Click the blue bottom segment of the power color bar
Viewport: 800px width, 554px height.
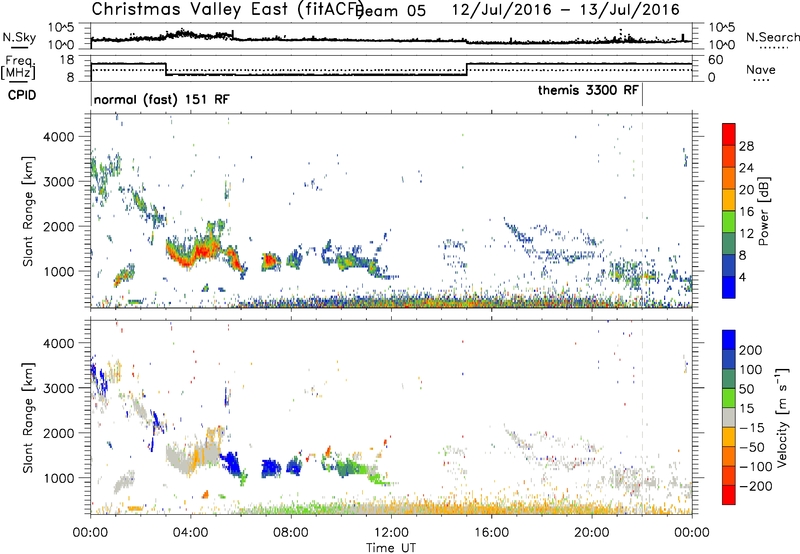point(729,287)
